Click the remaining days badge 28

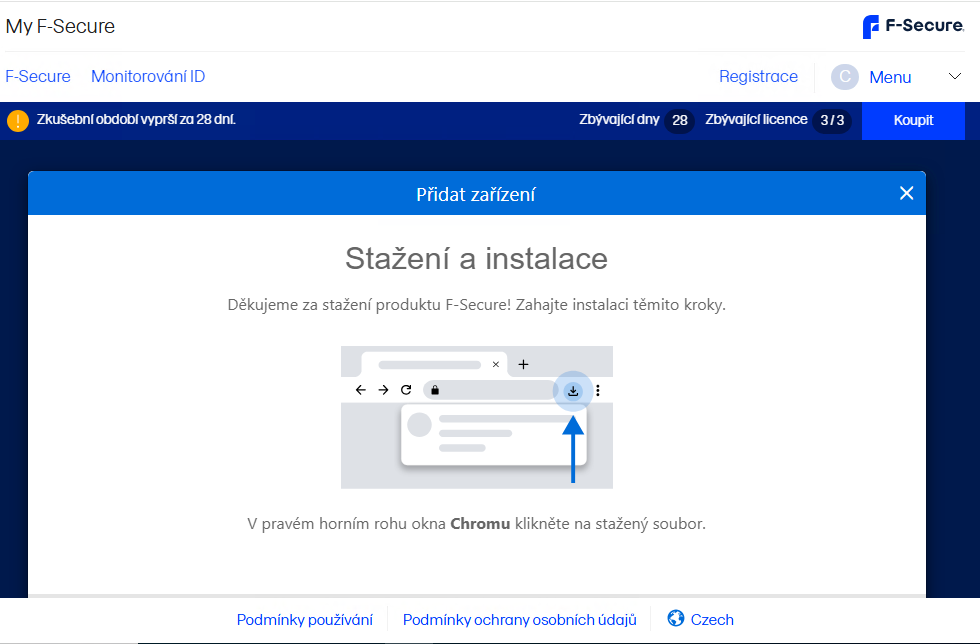coord(680,120)
